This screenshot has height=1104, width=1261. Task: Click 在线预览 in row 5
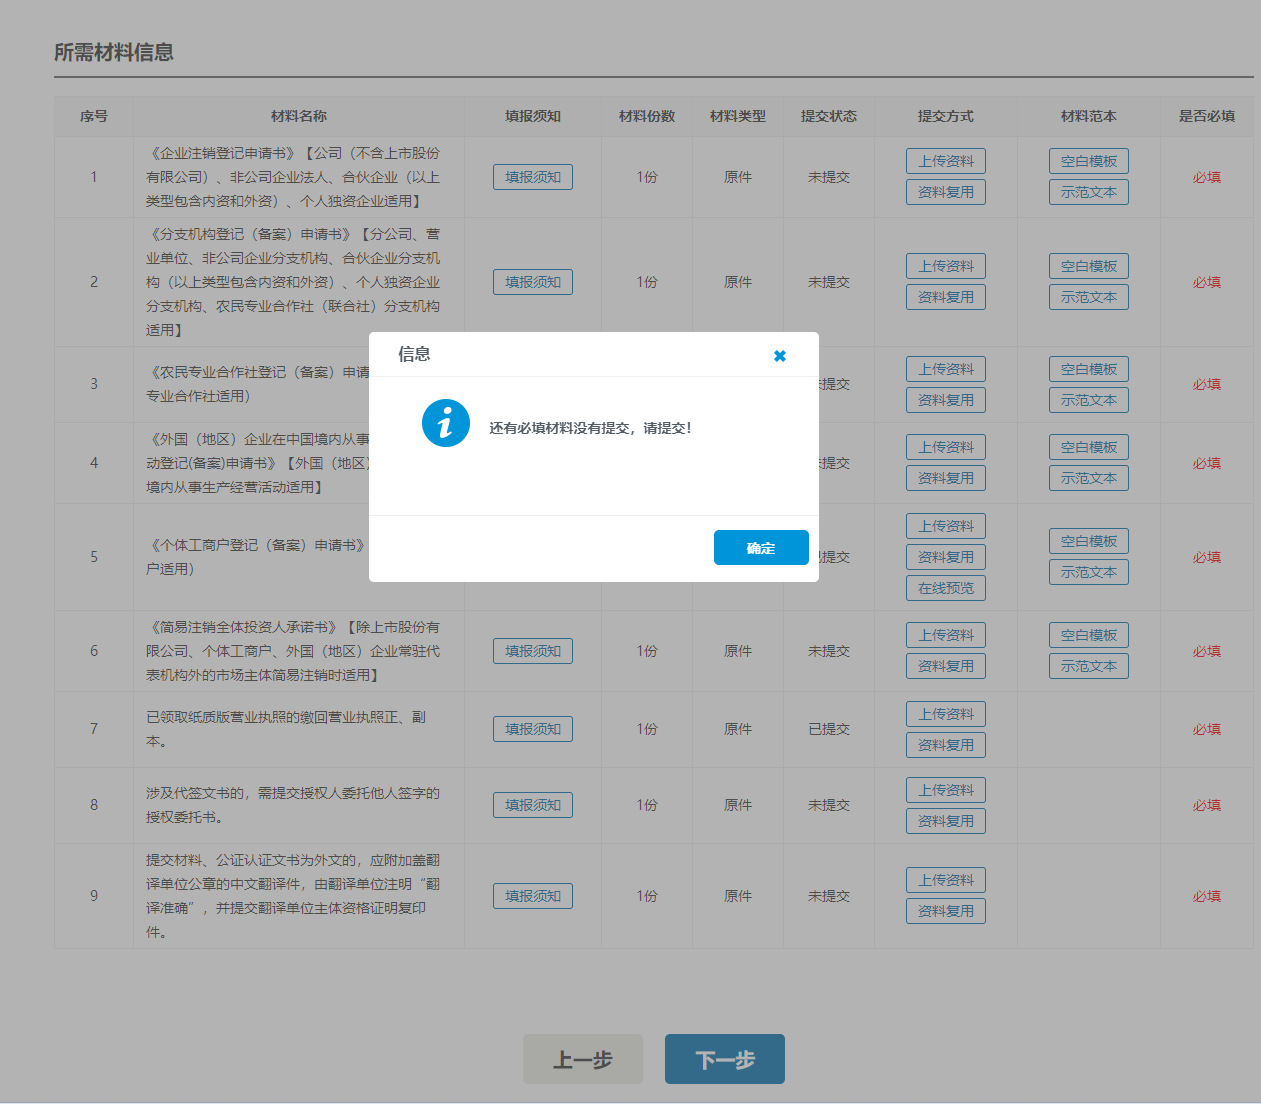coord(946,588)
